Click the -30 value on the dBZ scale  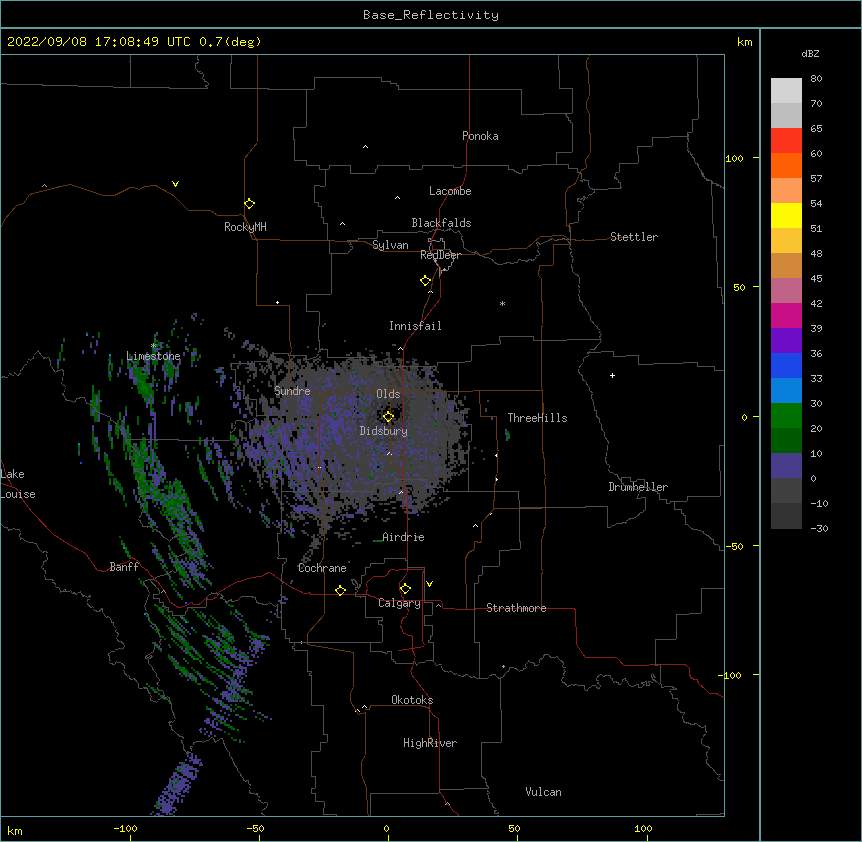tap(819, 528)
